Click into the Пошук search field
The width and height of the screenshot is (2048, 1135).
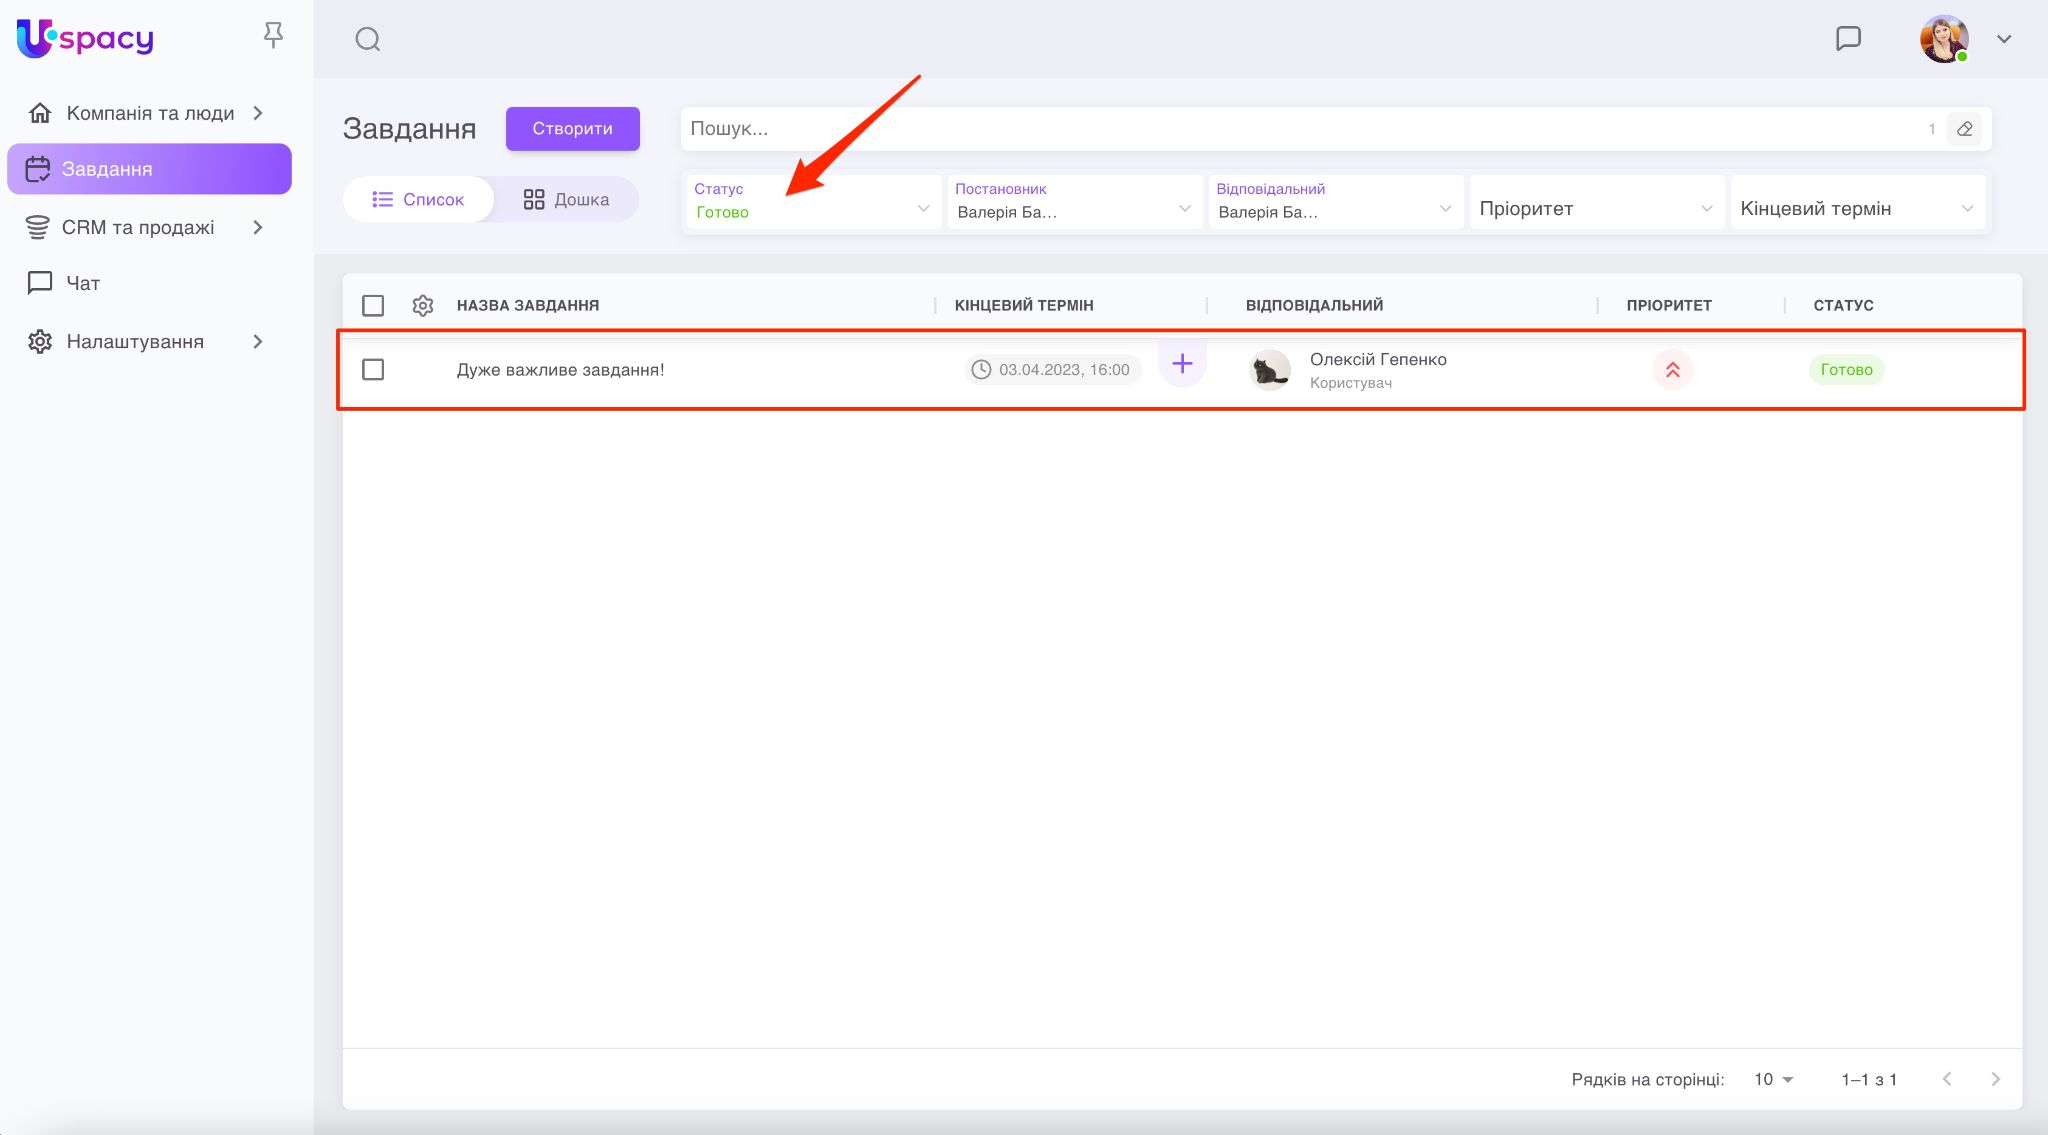click(1290, 129)
